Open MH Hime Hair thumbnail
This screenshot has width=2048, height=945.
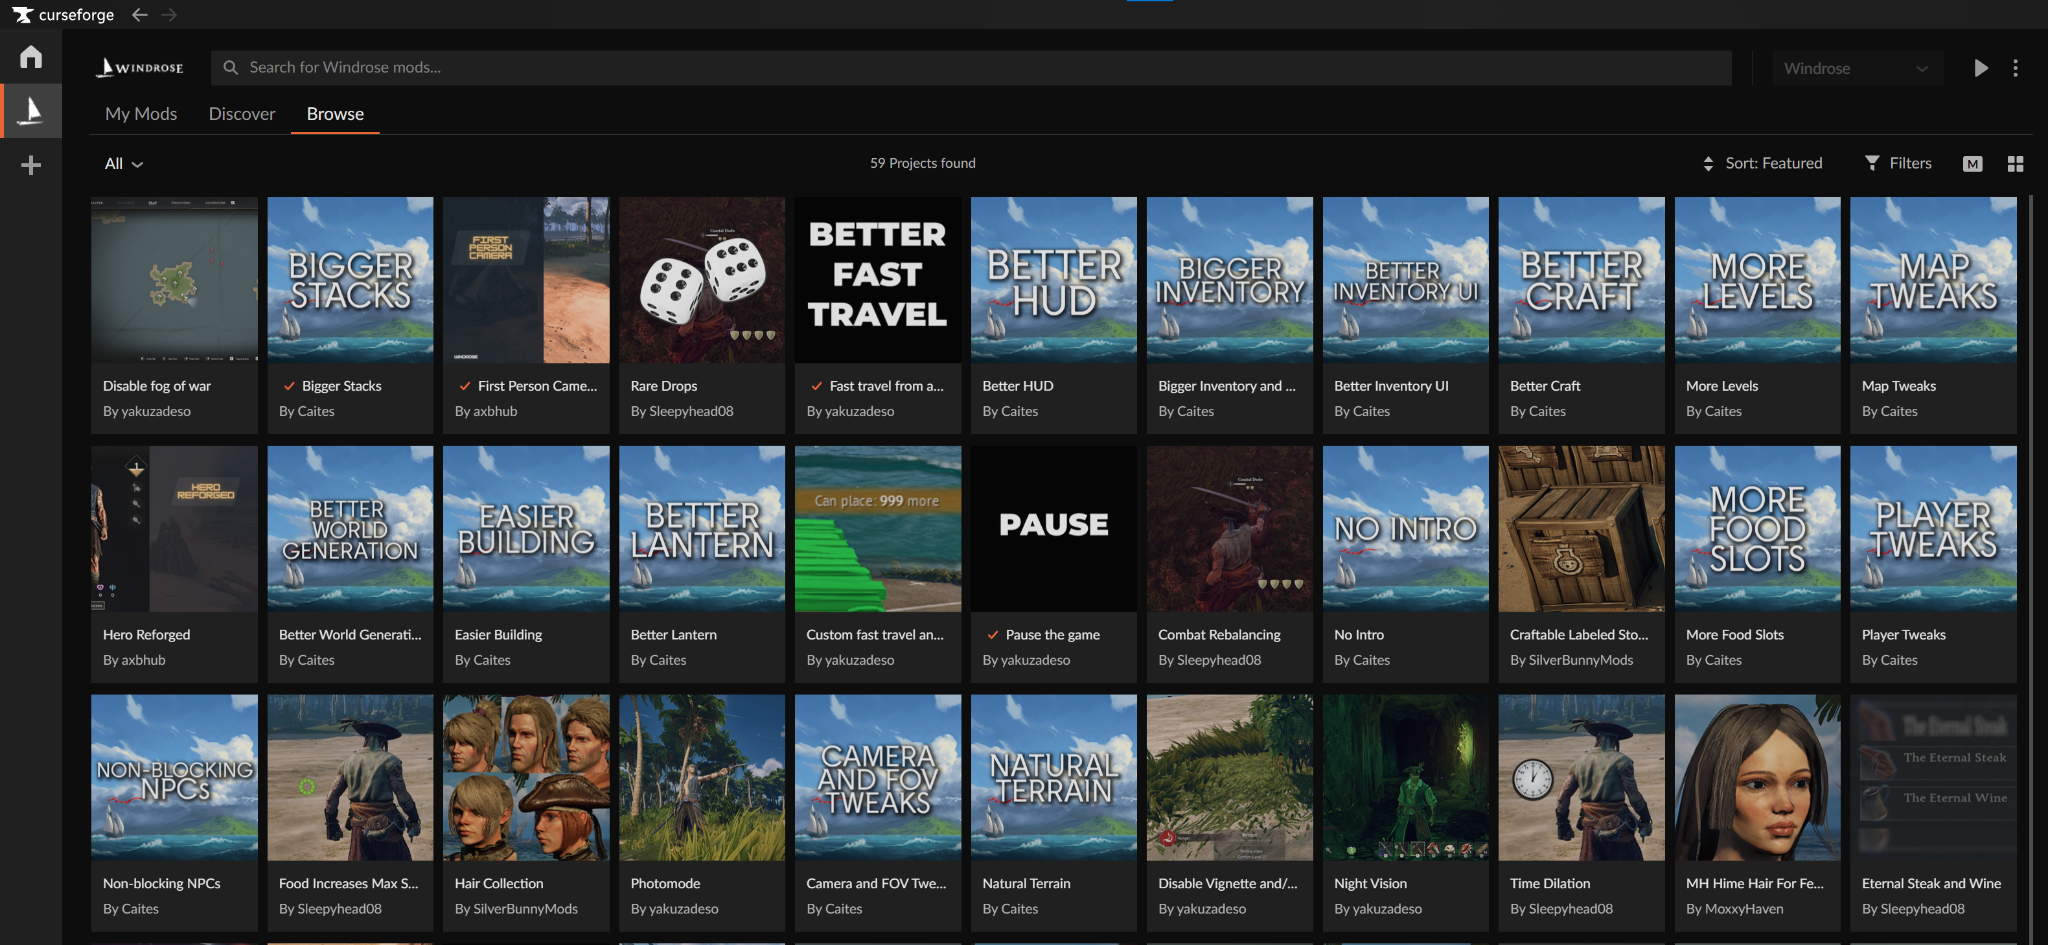click(x=1758, y=778)
